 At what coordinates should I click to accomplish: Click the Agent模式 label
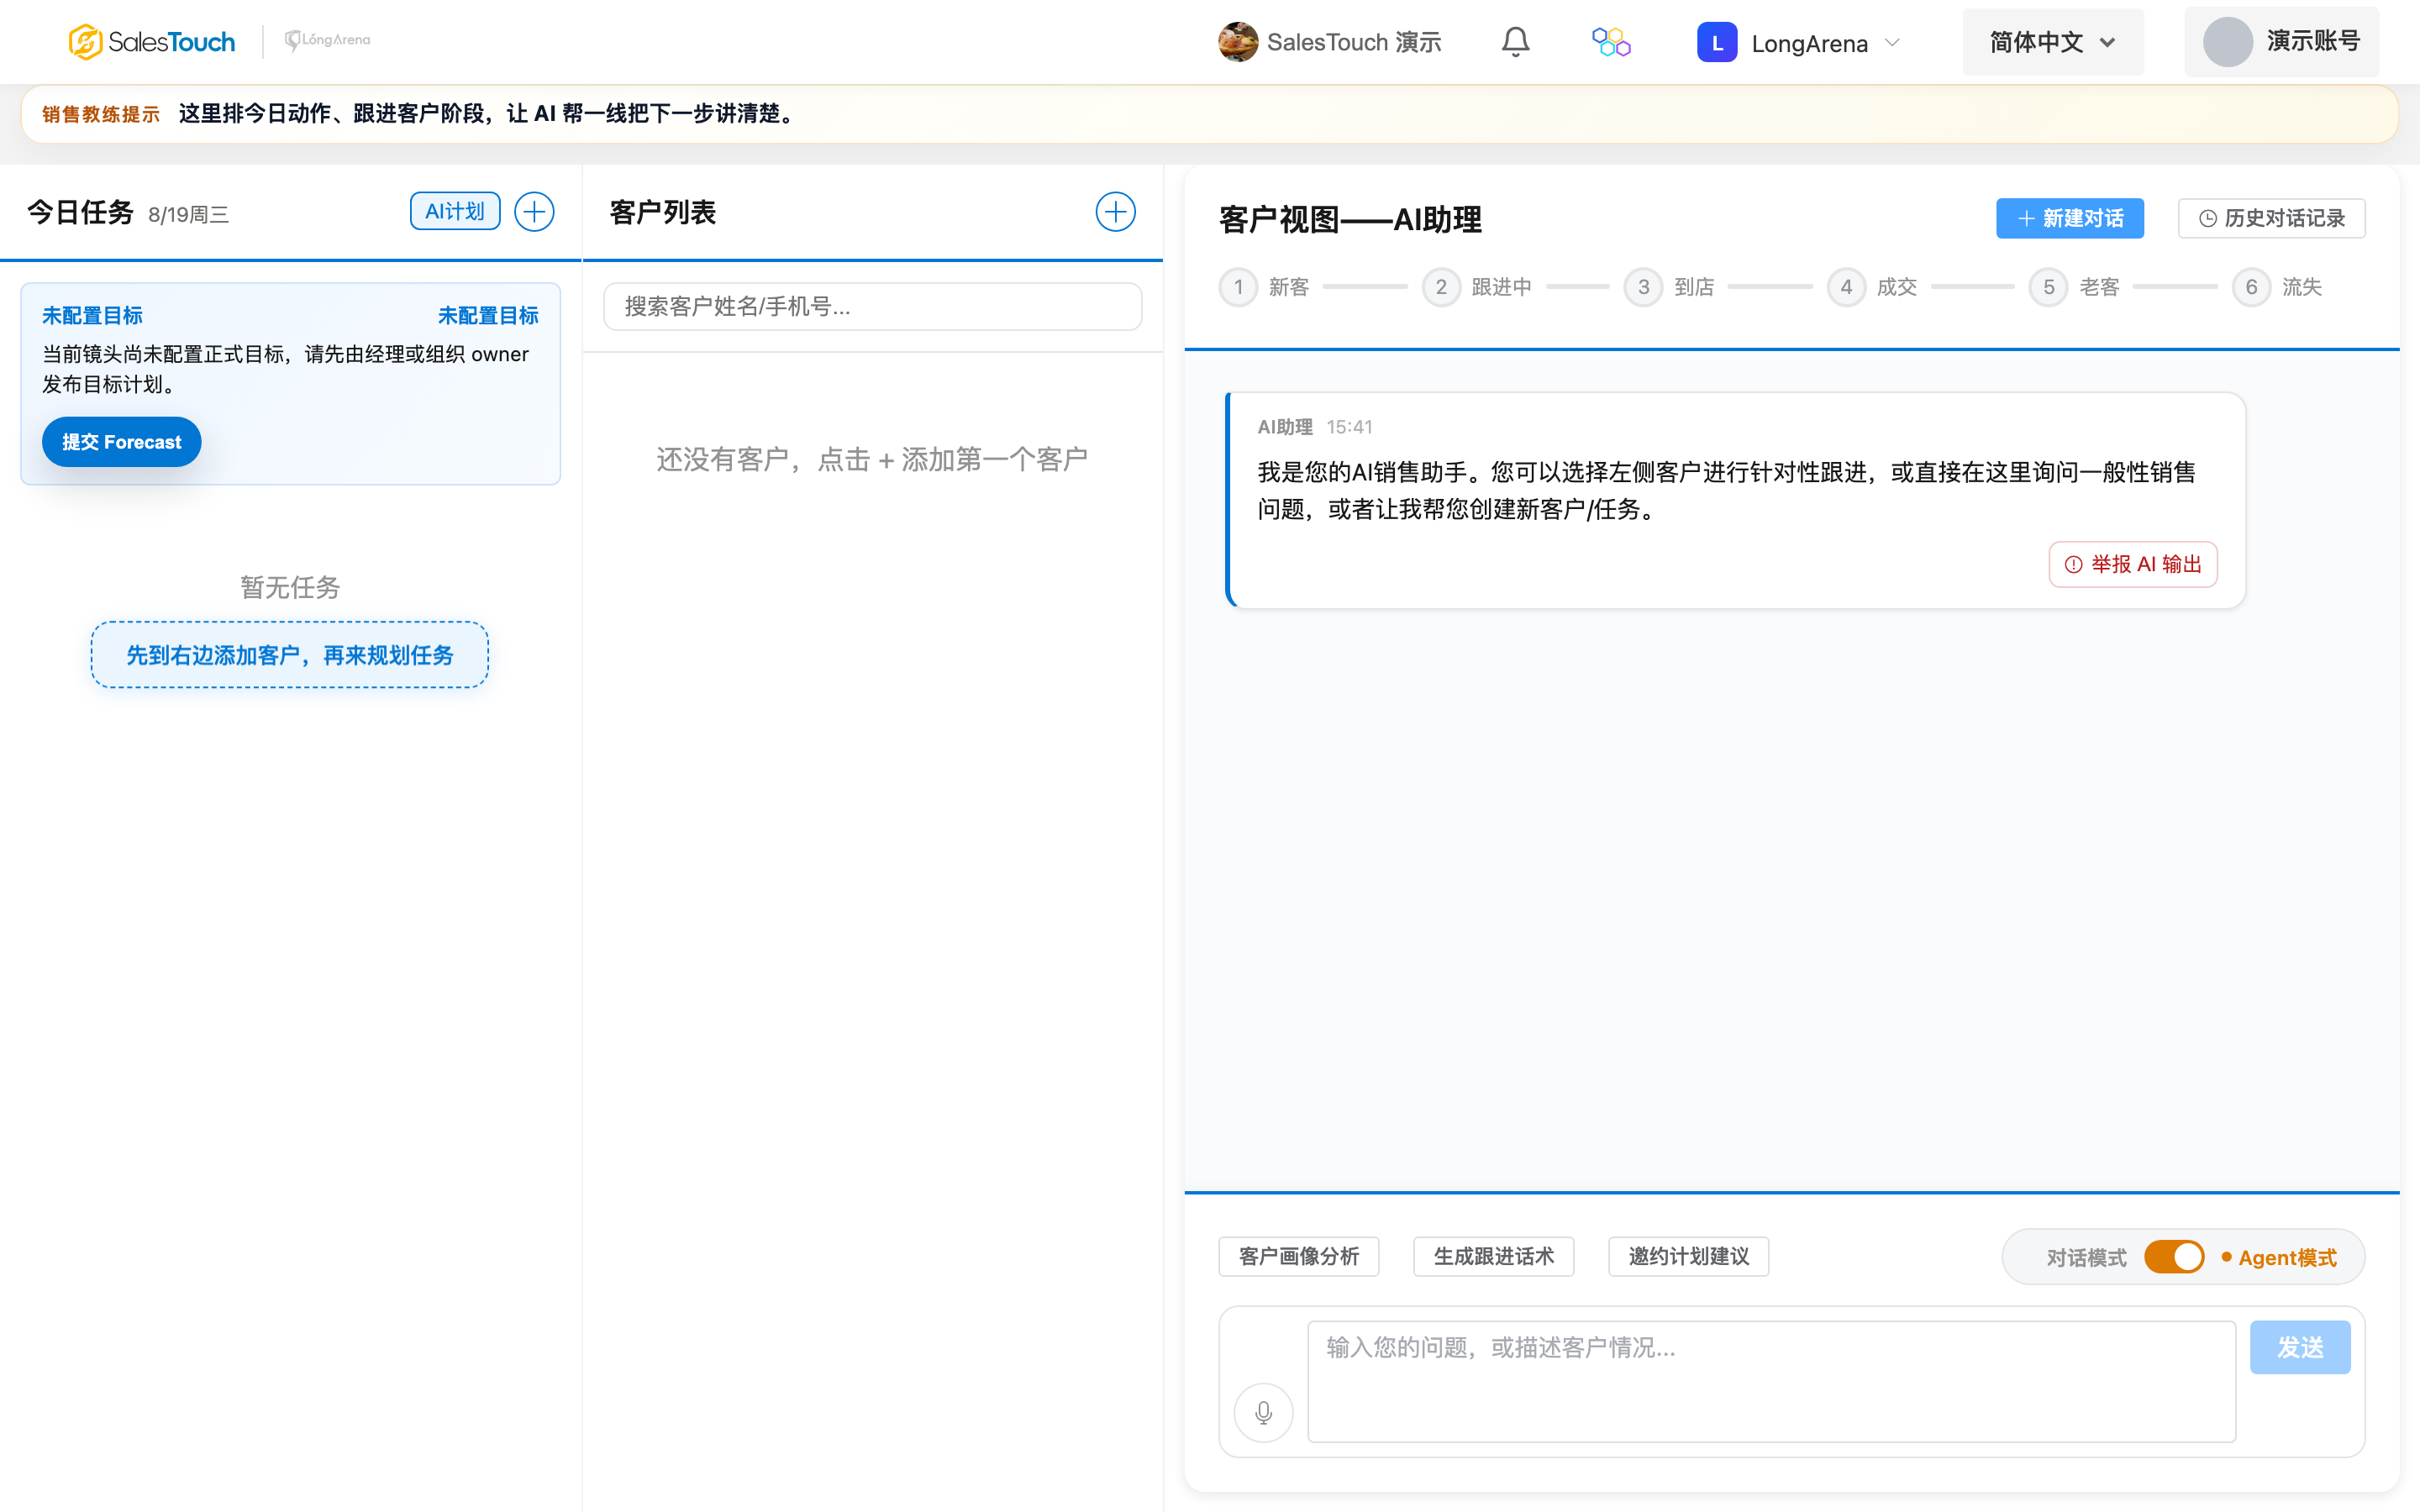click(2287, 1258)
